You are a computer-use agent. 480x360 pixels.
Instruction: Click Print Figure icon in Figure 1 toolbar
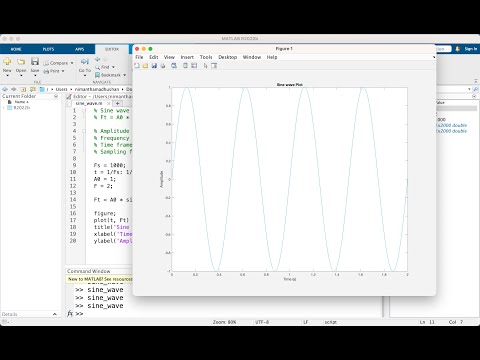click(x=163, y=66)
